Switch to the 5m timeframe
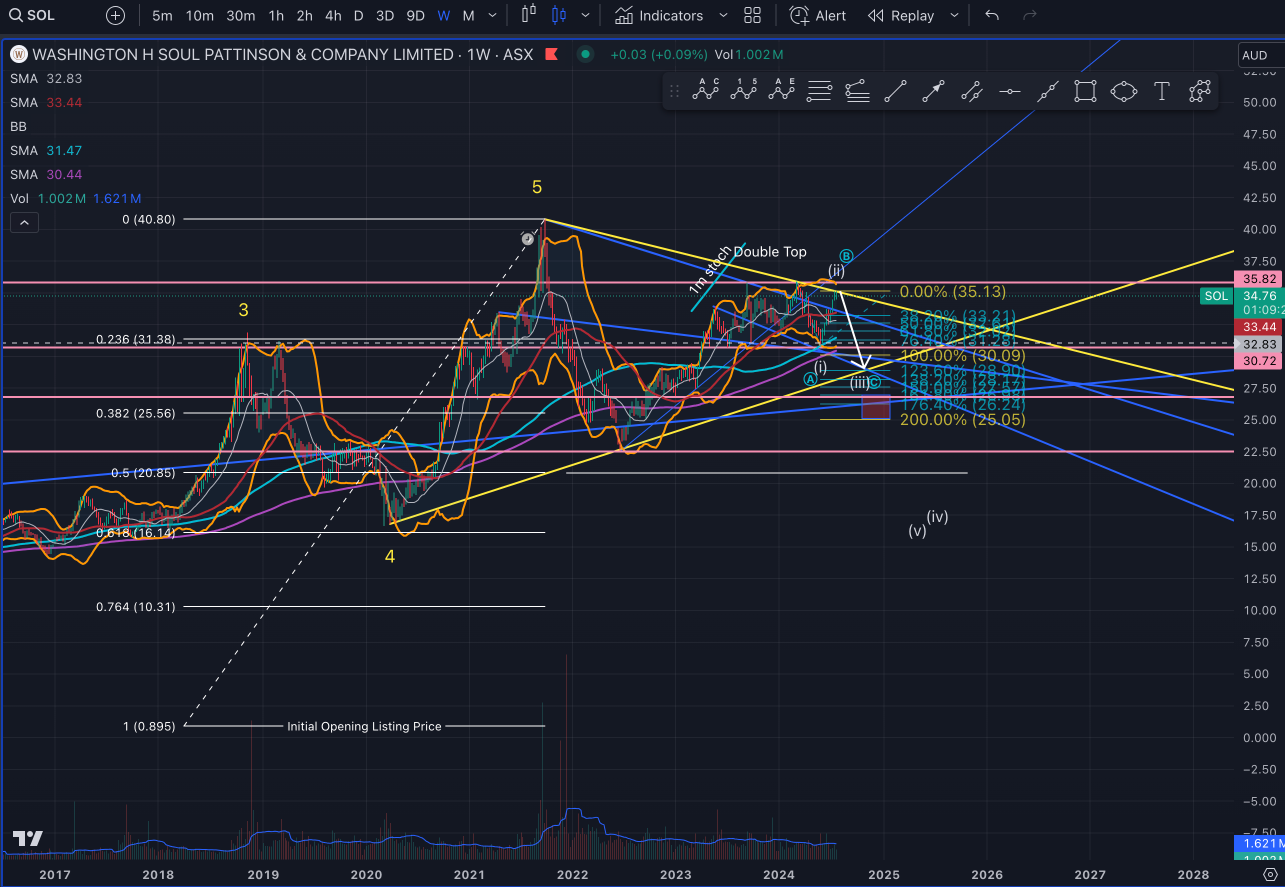 162,16
